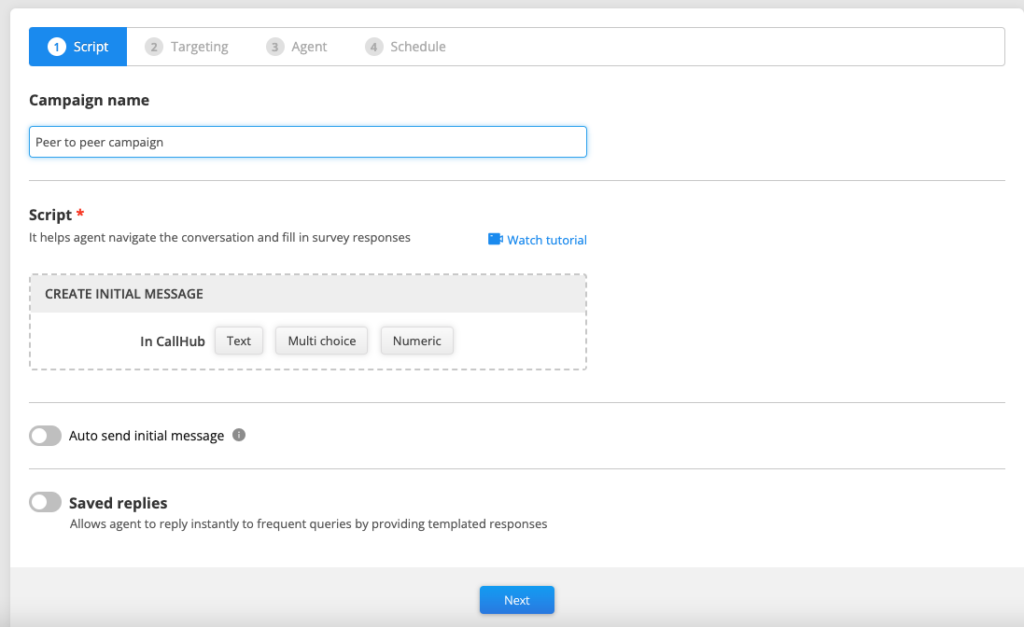The height and width of the screenshot is (627, 1024).
Task: Click the video camera icon beside Watch tutorial
Action: pos(495,239)
